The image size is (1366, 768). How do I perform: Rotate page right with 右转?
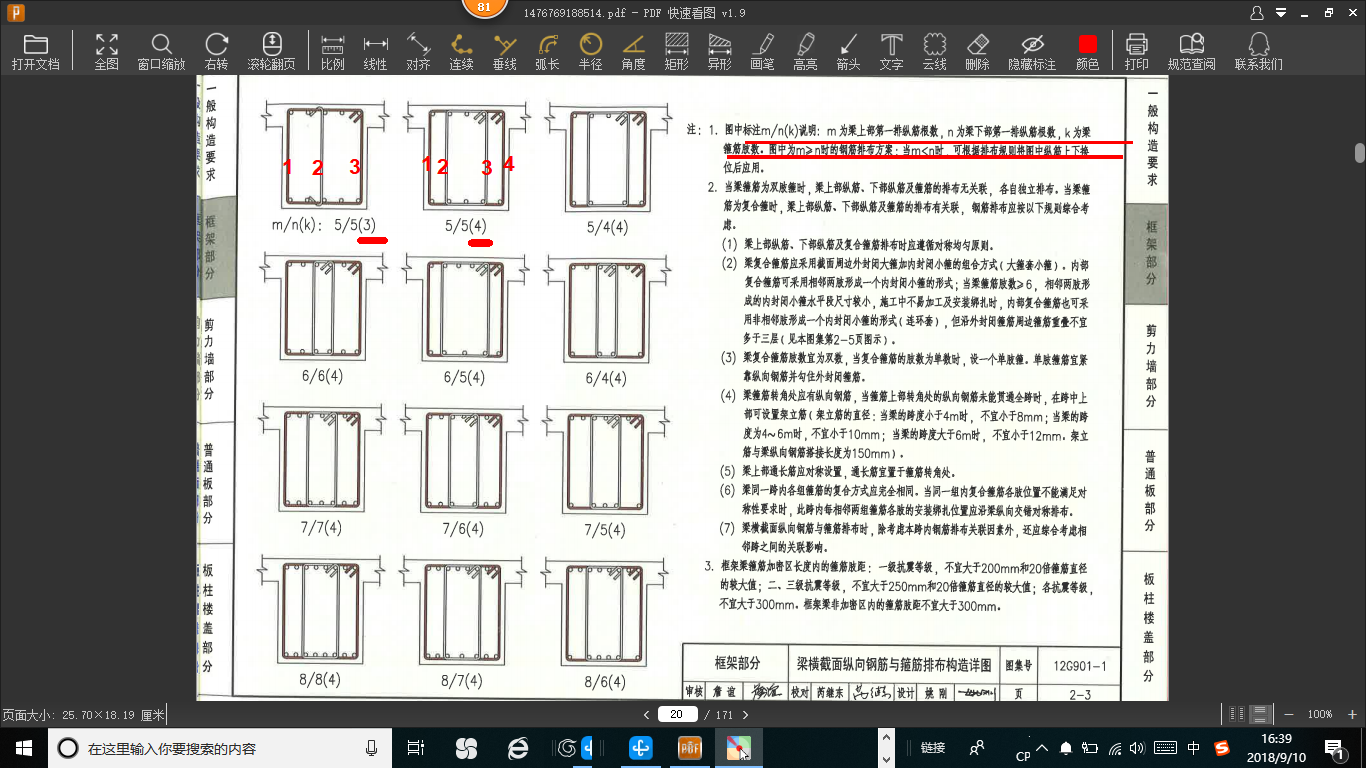click(216, 51)
